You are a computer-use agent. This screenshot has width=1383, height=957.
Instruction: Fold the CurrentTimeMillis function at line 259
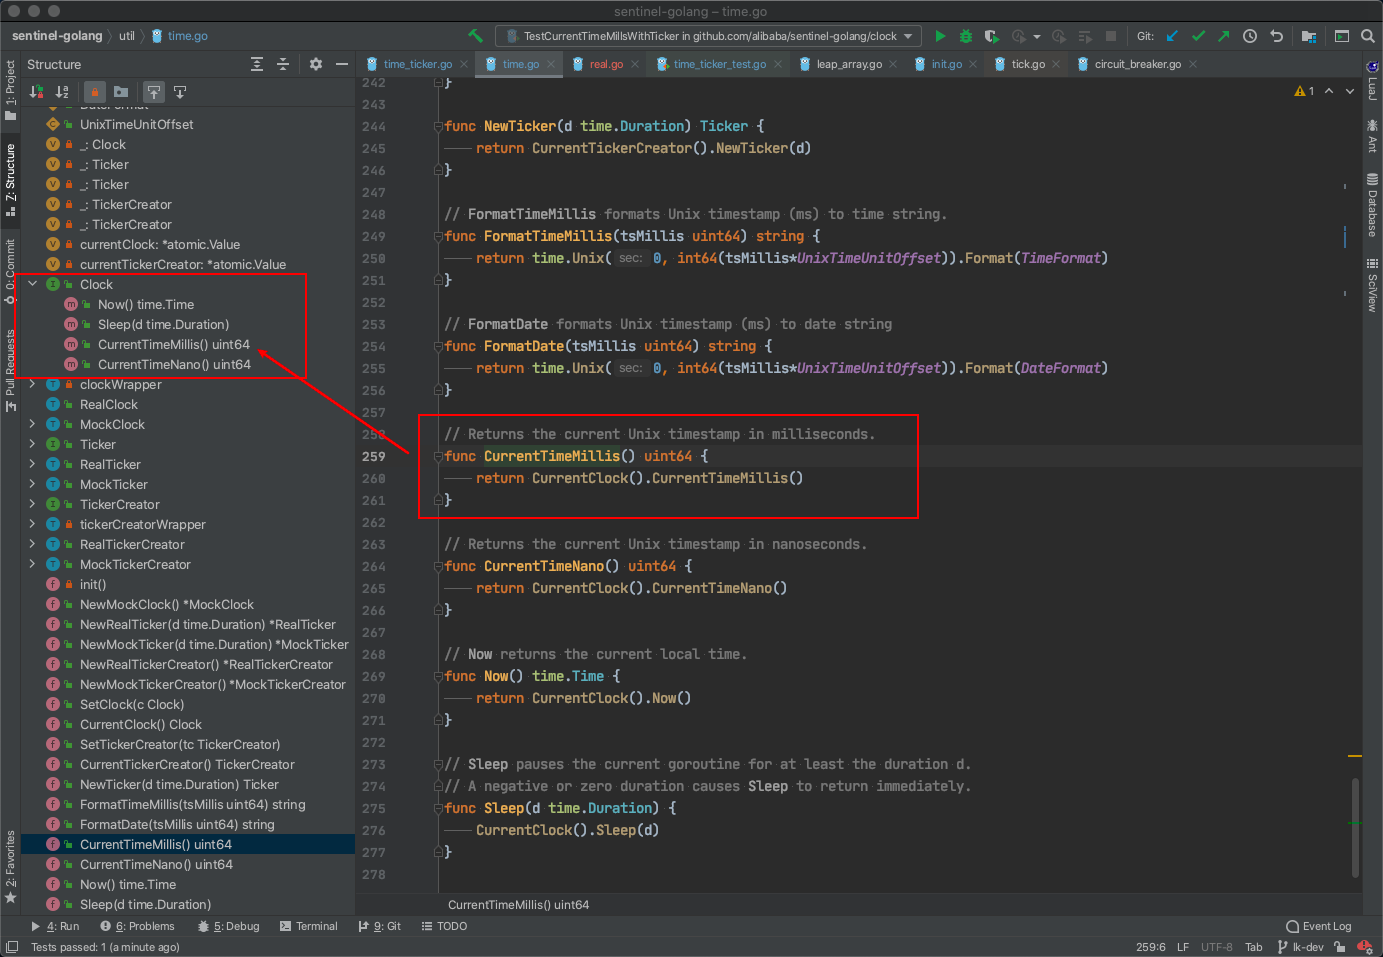pyautogui.click(x=438, y=457)
